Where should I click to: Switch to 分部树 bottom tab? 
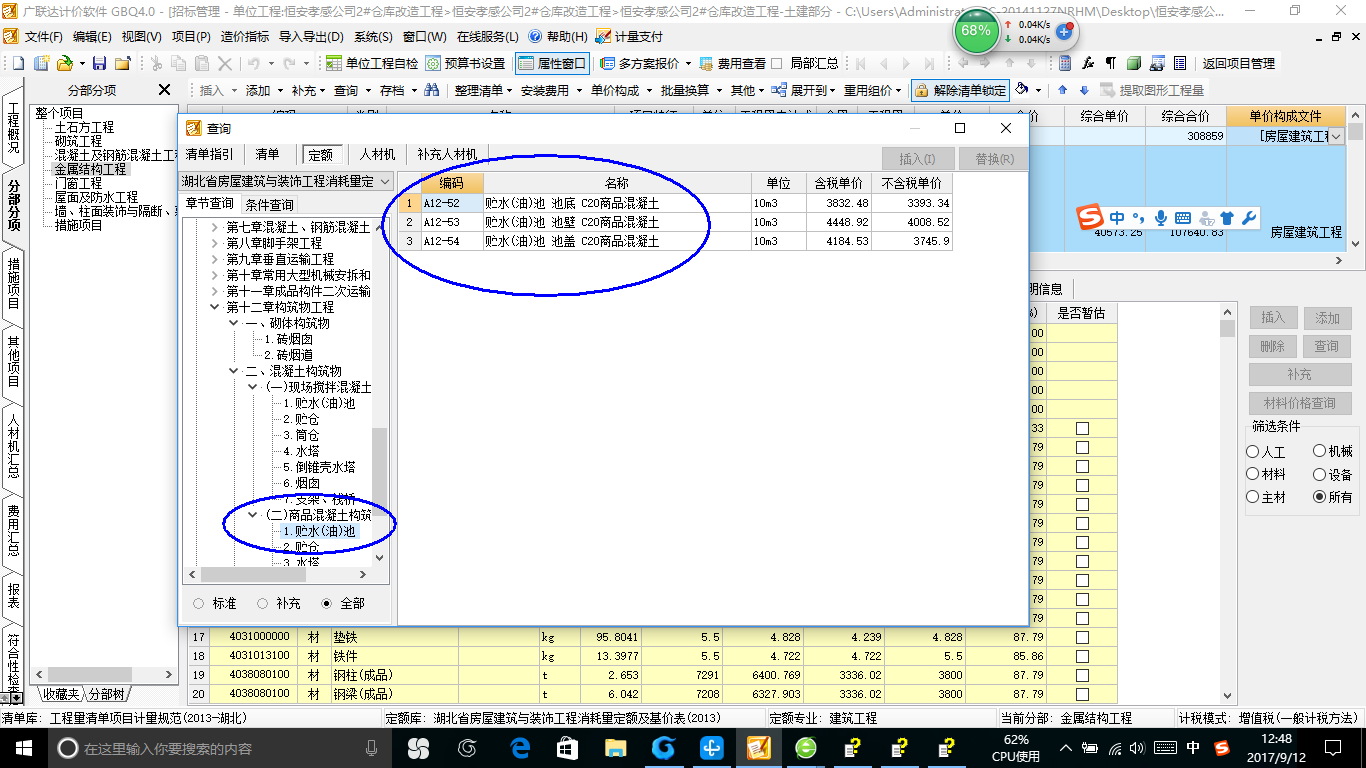106,694
